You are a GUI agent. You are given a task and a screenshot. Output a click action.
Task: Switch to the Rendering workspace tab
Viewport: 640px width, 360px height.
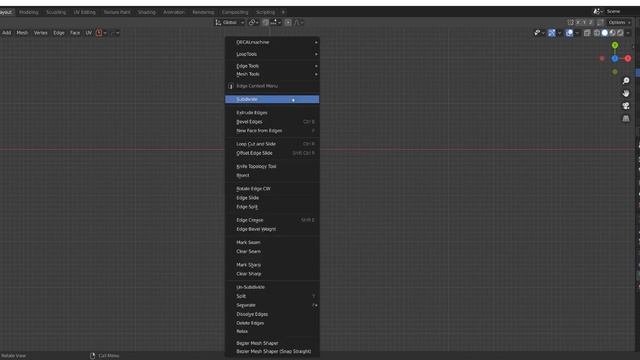pyautogui.click(x=203, y=12)
